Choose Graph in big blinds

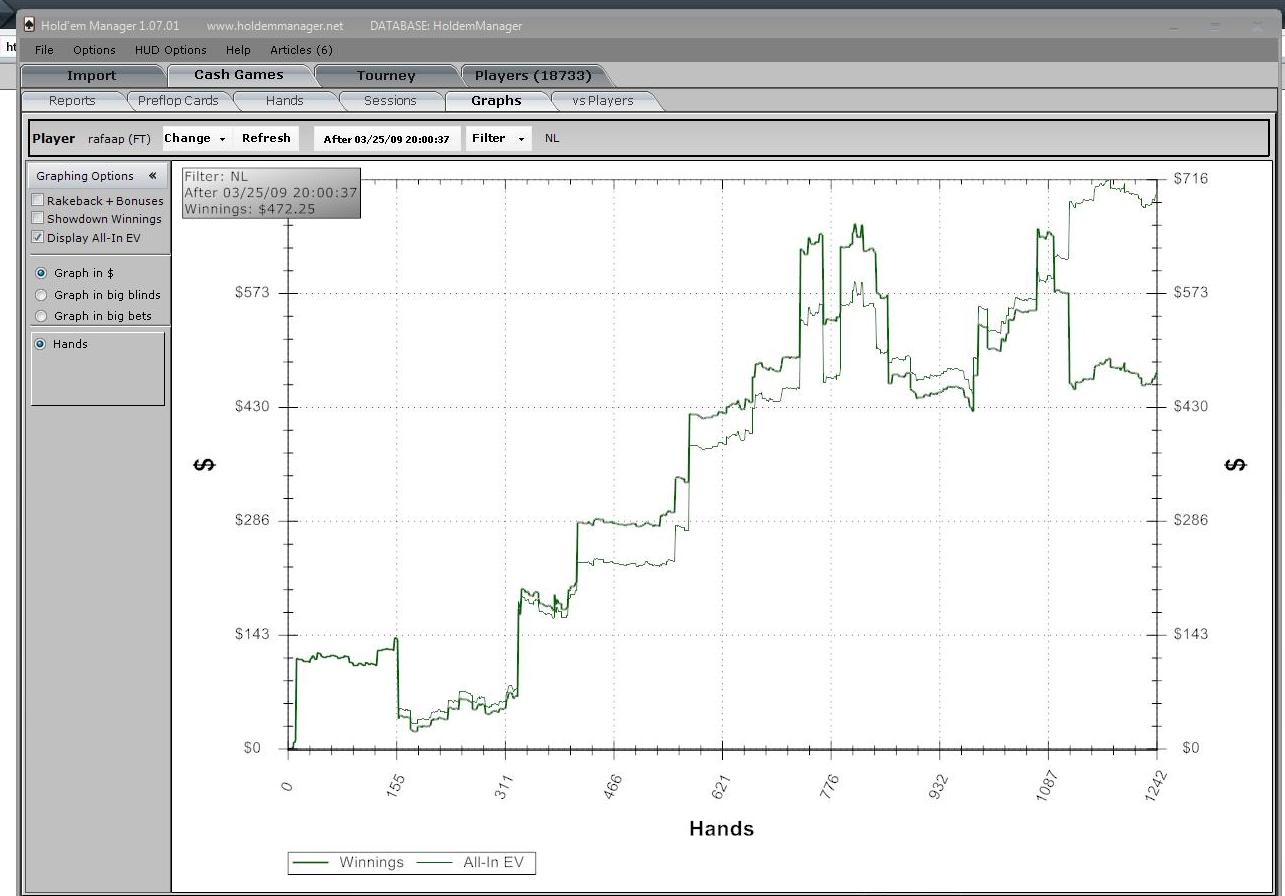pos(41,295)
